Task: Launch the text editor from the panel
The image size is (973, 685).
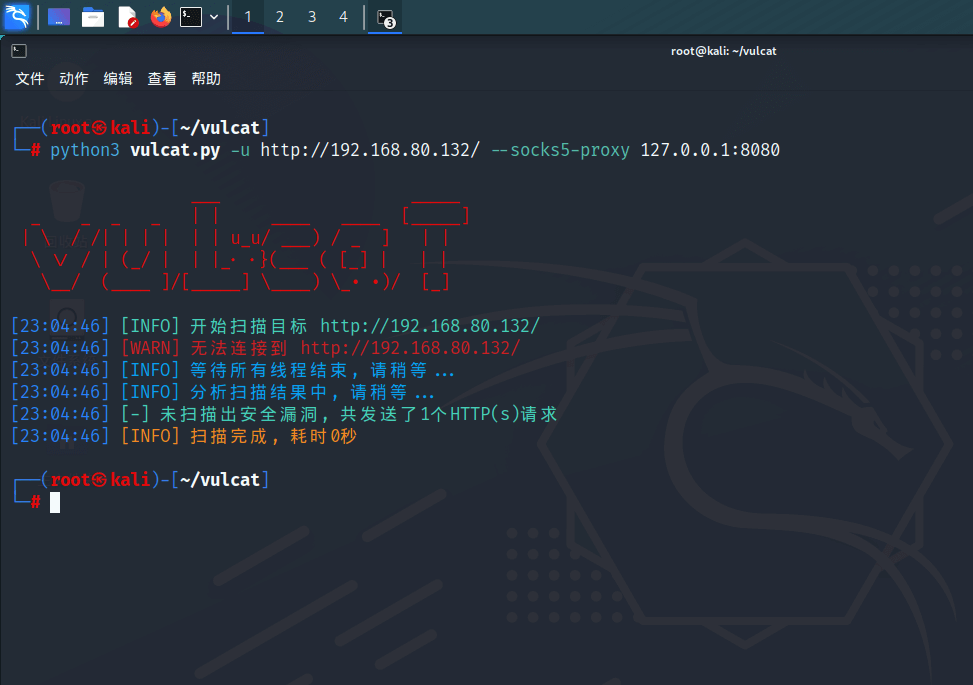Action: click(127, 17)
